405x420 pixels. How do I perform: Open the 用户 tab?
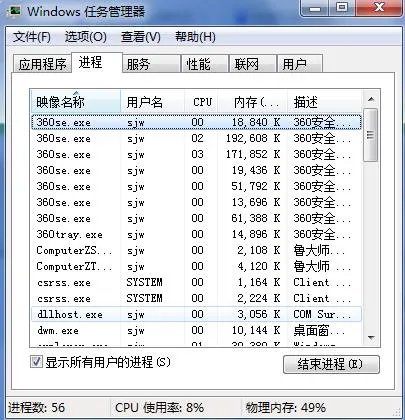(x=300, y=64)
